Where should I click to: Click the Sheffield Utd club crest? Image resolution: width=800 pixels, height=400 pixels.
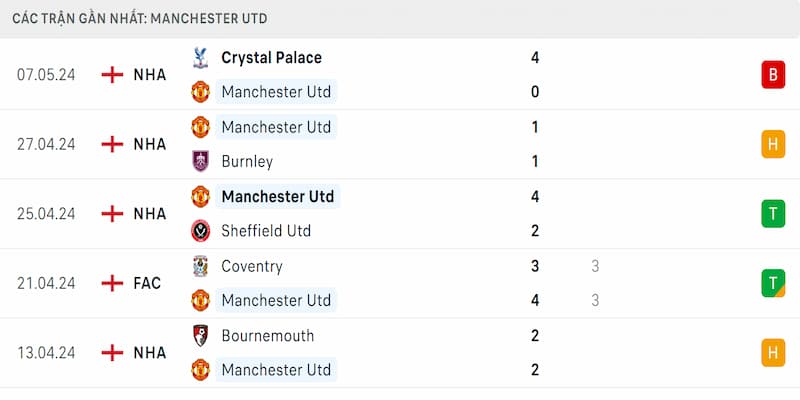(x=200, y=231)
